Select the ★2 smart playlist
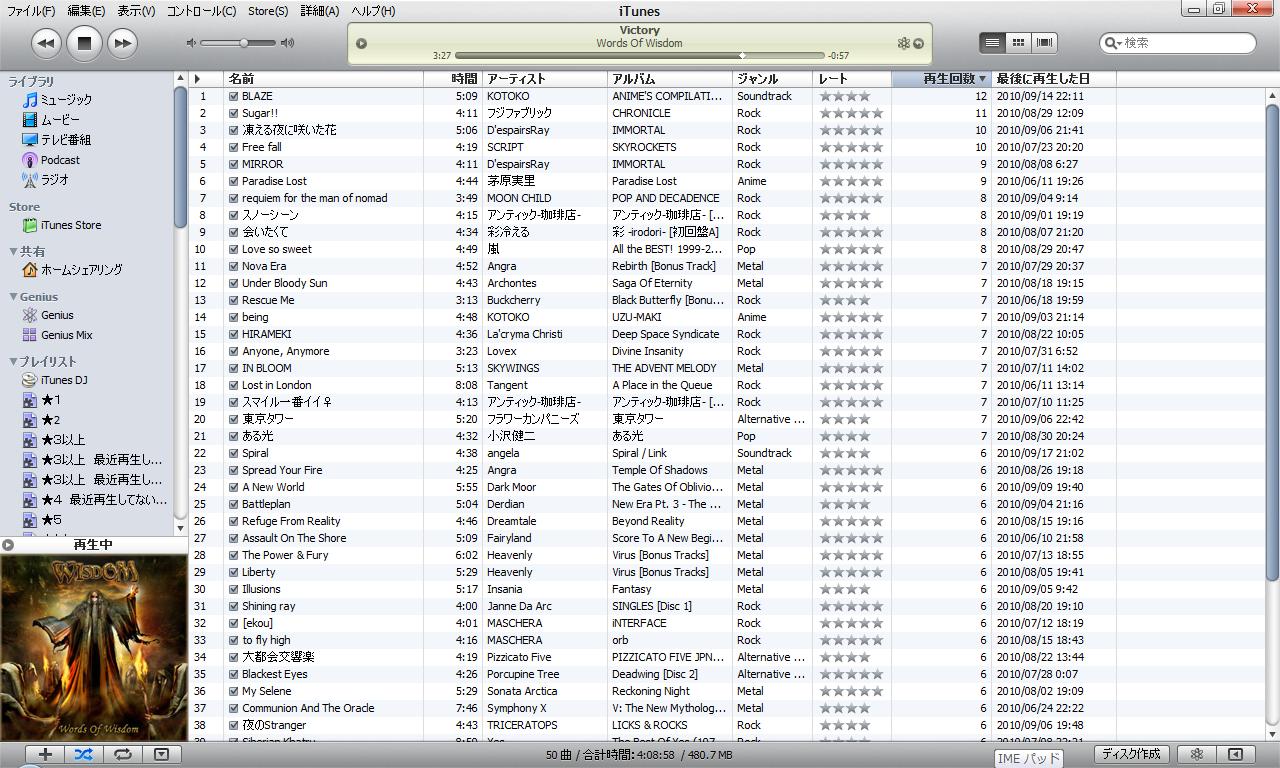The width and height of the screenshot is (1280, 768). tap(50, 420)
